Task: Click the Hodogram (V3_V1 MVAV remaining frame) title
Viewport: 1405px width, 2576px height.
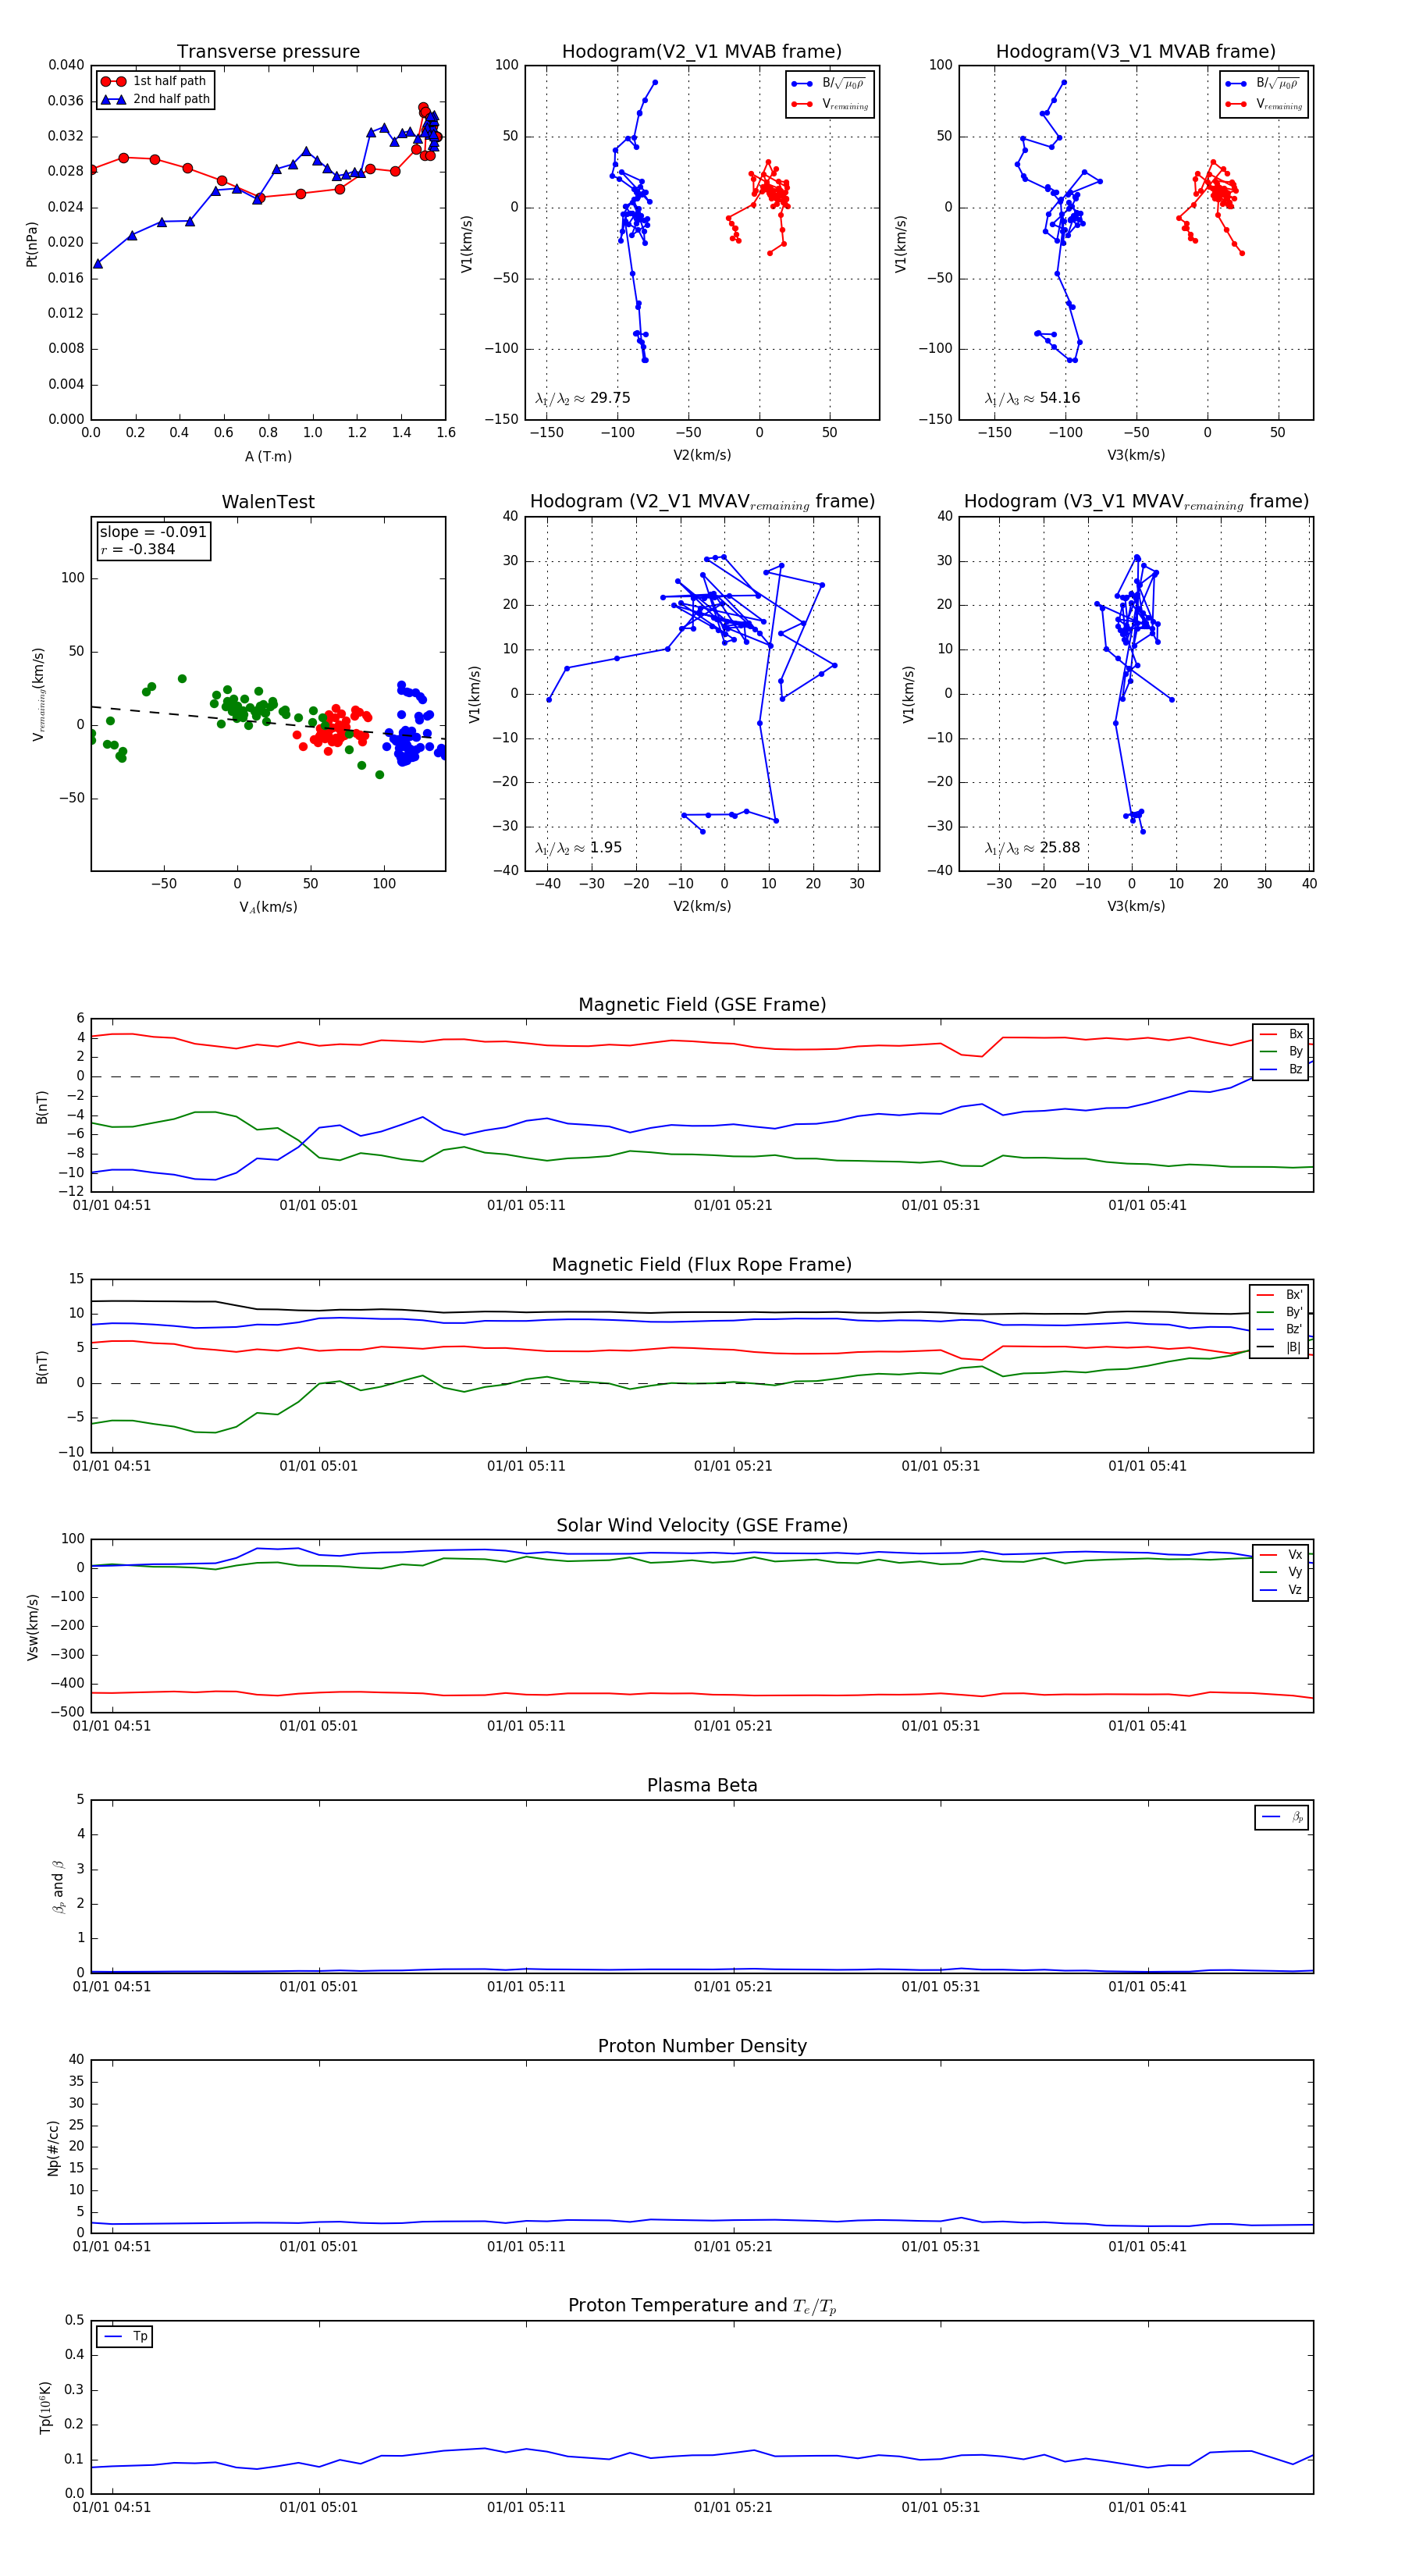Action: [x=1136, y=502]
